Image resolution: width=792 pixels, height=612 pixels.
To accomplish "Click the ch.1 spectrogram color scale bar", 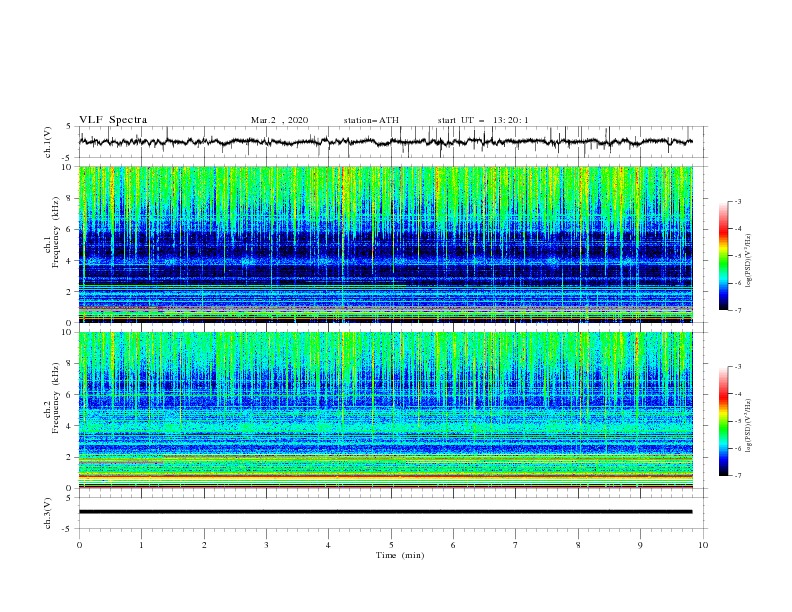I will (x=723, y=256).
